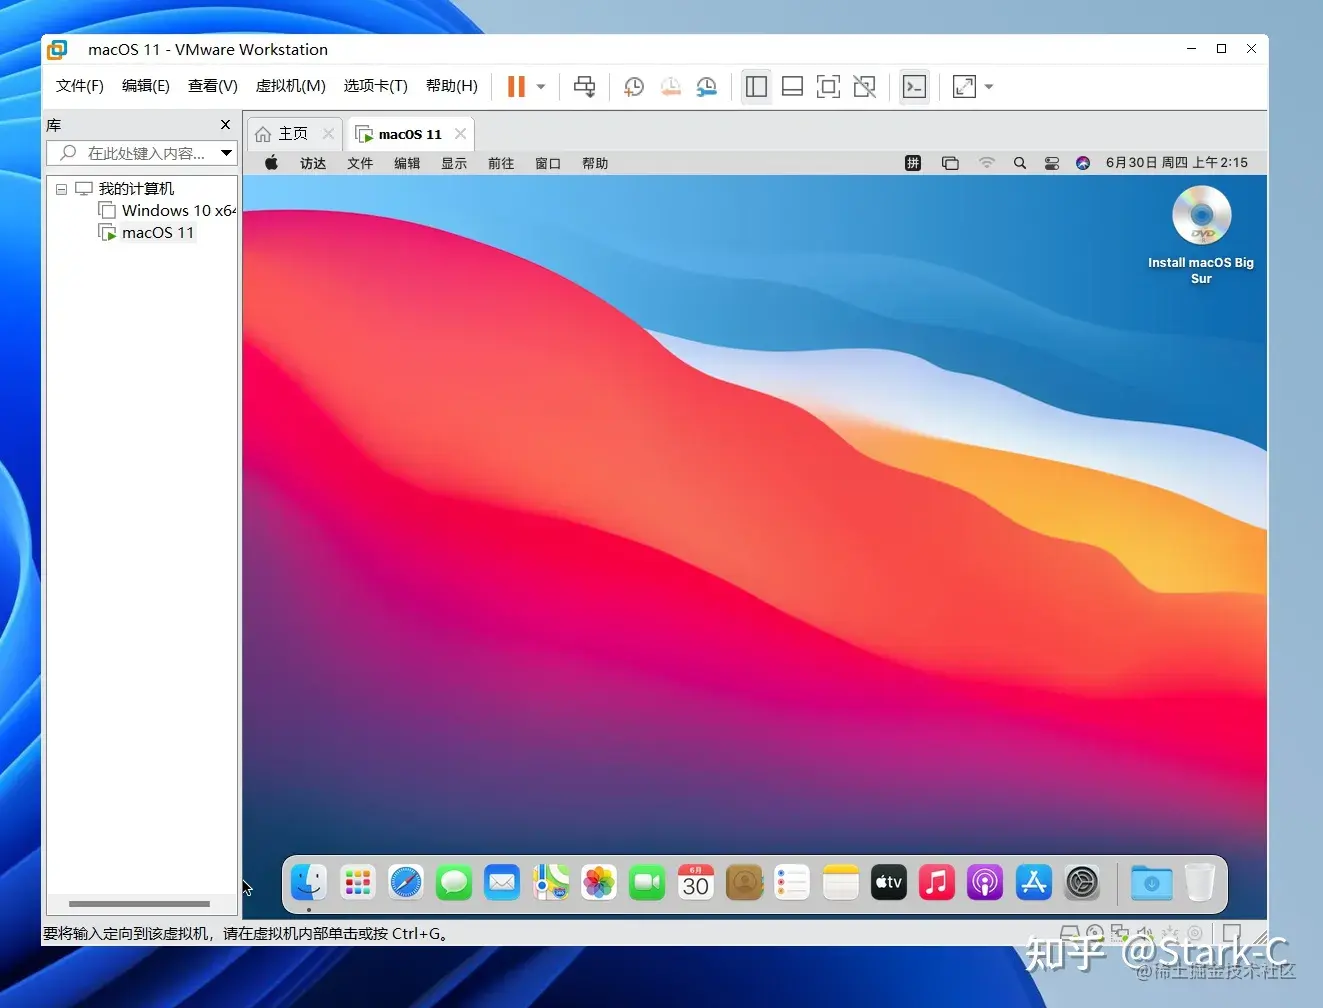
Task: Close the macOS 11 tab
Action: [x=460, y=134]
